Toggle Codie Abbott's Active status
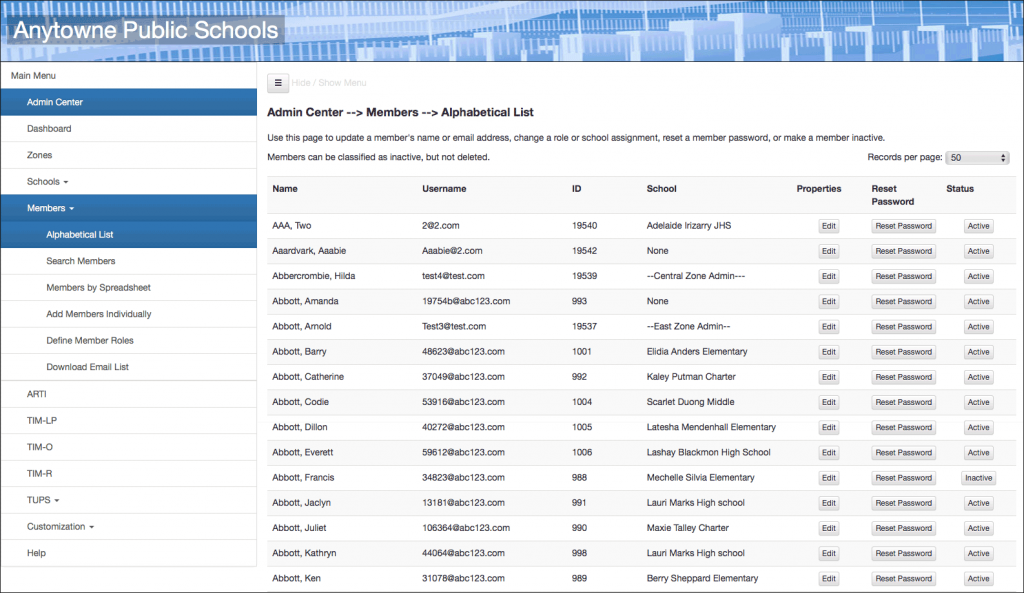 pos(978,402)
